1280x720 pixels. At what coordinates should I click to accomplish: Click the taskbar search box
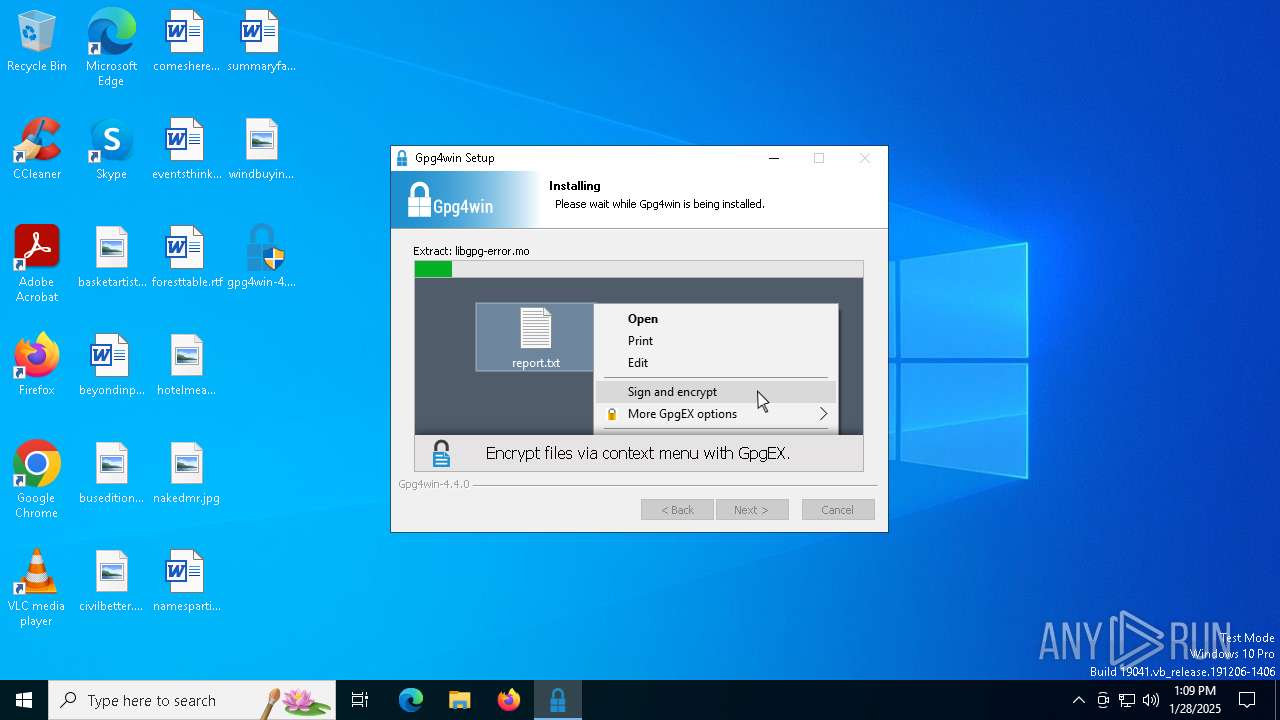192,700
